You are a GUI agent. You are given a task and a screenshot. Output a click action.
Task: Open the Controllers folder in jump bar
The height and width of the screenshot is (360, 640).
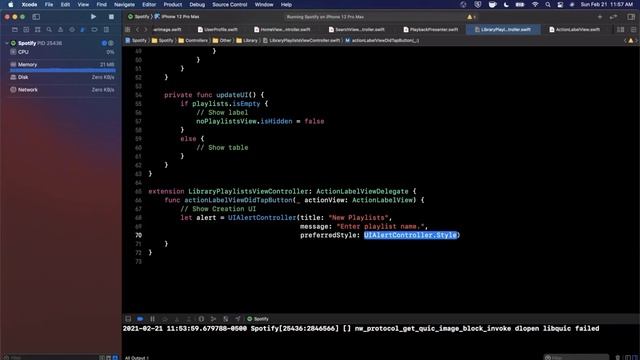click(x=193, y=40)
